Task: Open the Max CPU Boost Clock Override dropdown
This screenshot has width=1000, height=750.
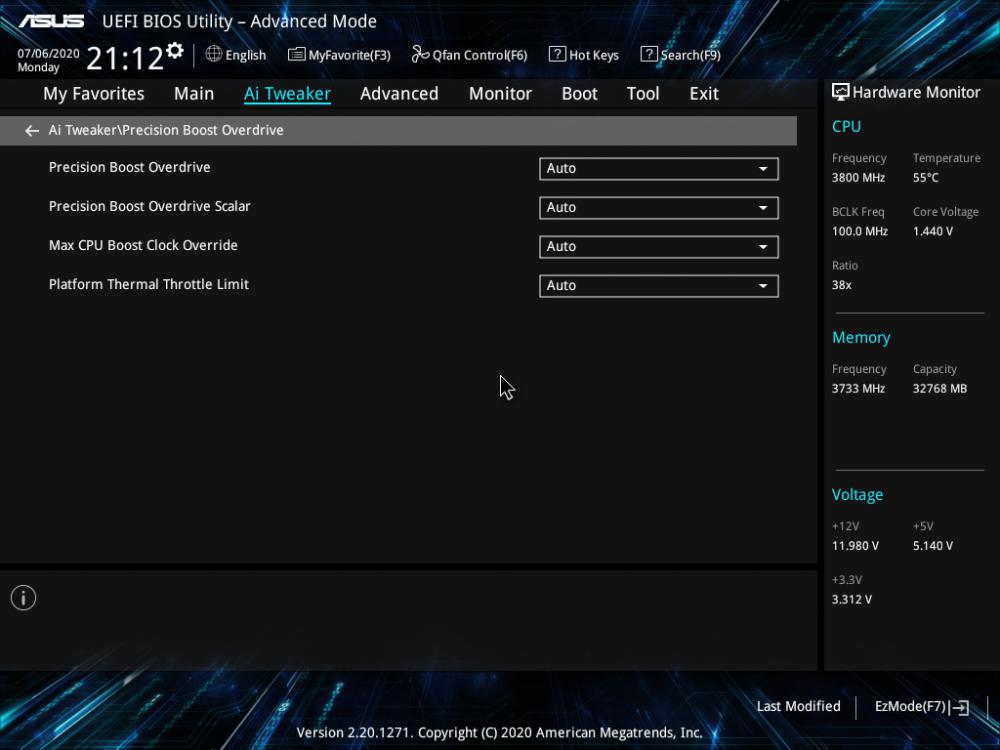Action: pos(659,247)
